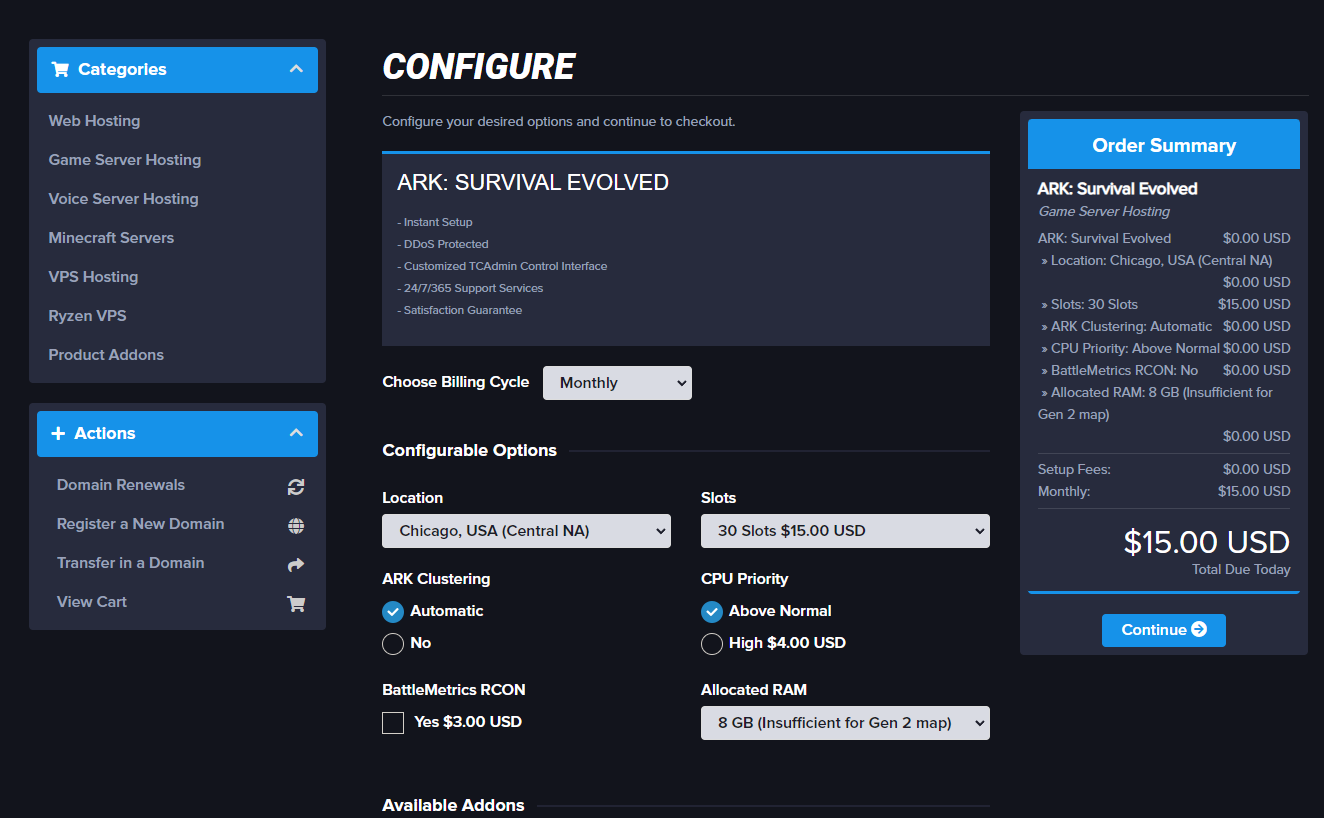This screenshot has height=818, width=1324.
Task: Click the globe icon beside Register a New Domain
Action: coord(295,524)
